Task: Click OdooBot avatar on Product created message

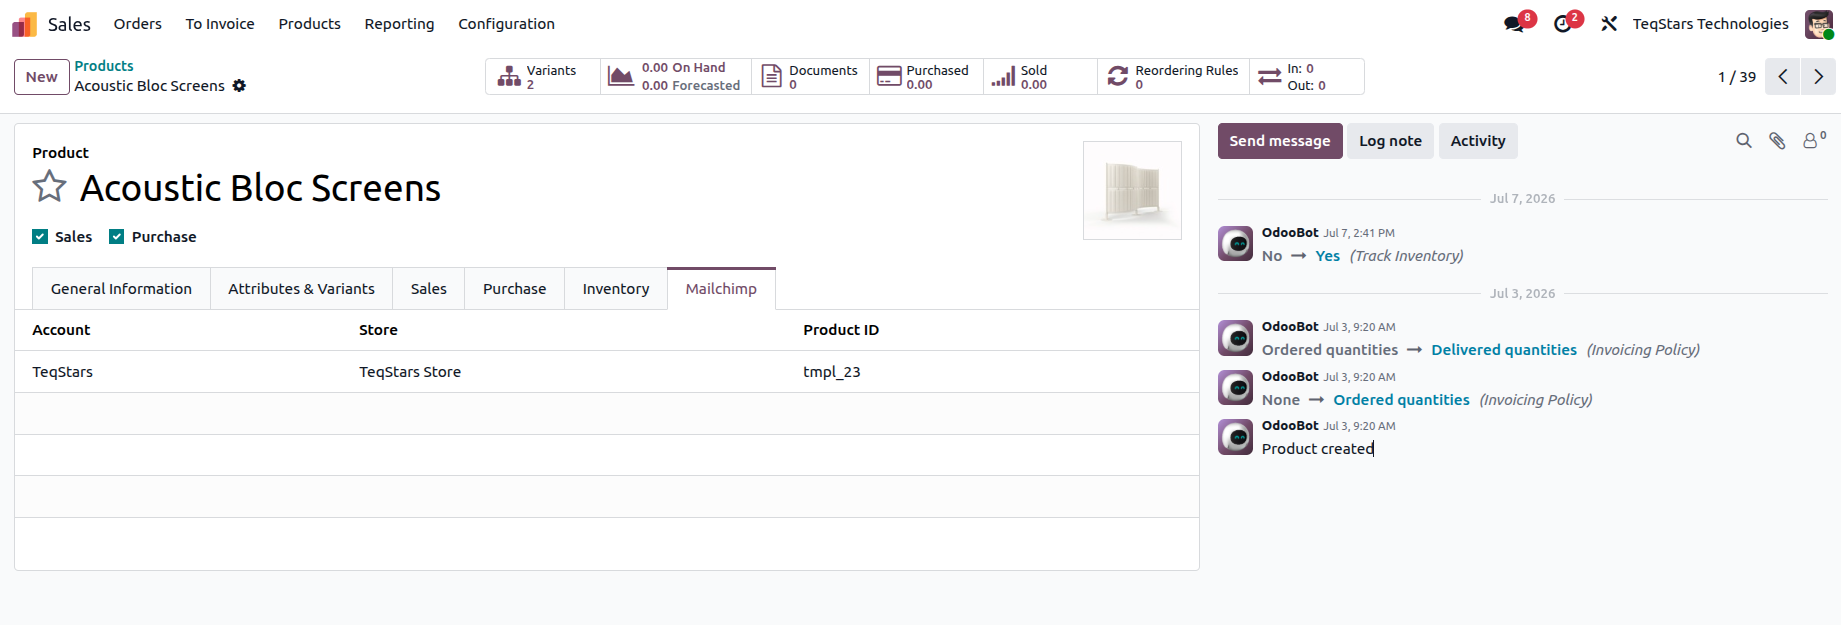Action: pos(1235,437)
